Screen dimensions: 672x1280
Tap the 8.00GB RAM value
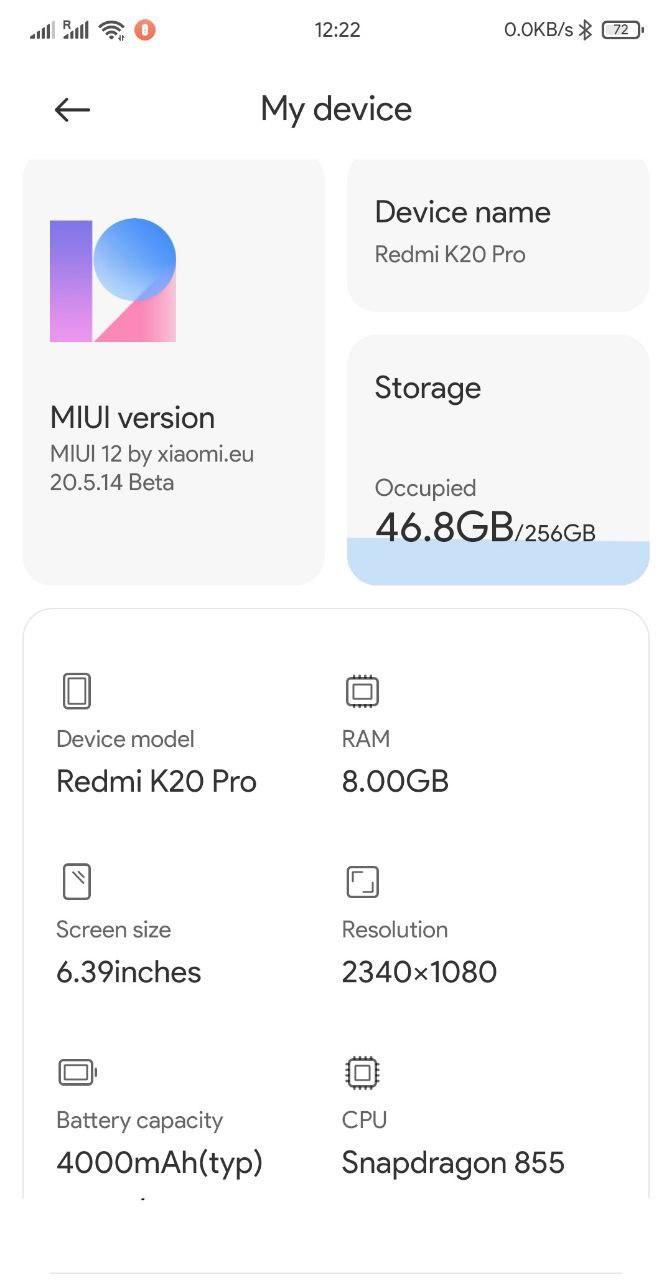395,781
